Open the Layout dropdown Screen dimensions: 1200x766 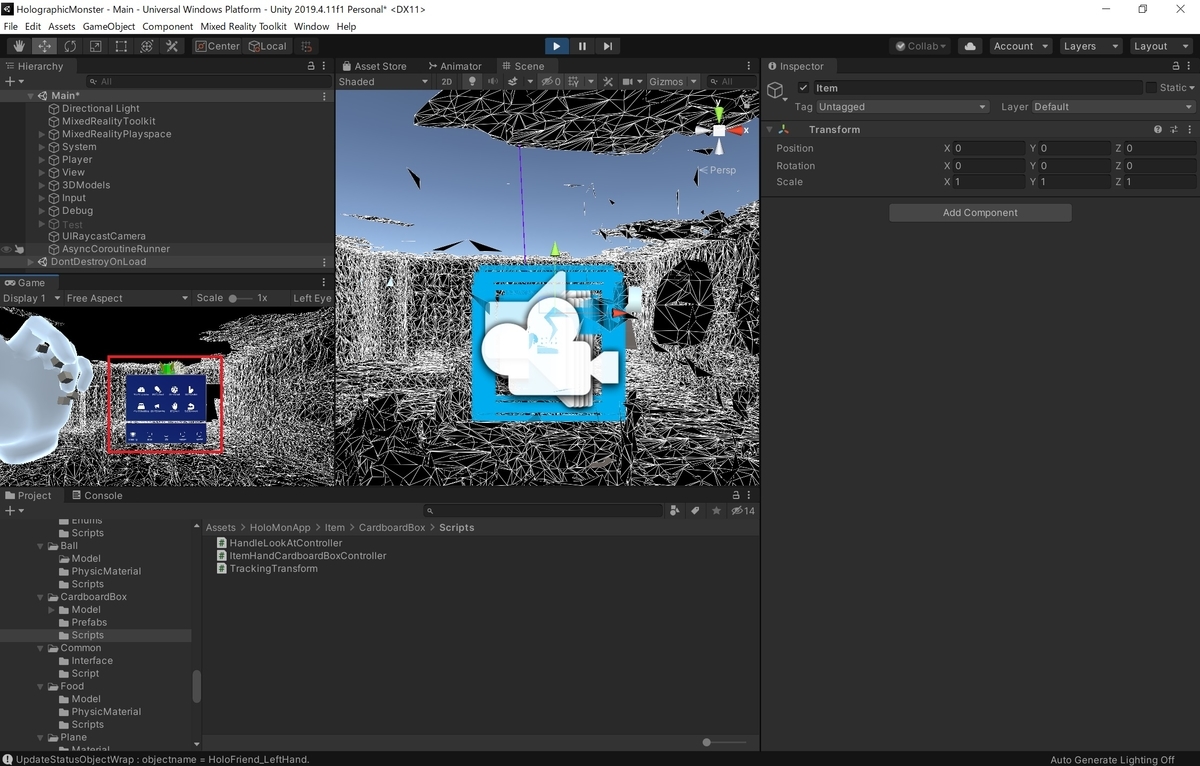coord(1161,46)
